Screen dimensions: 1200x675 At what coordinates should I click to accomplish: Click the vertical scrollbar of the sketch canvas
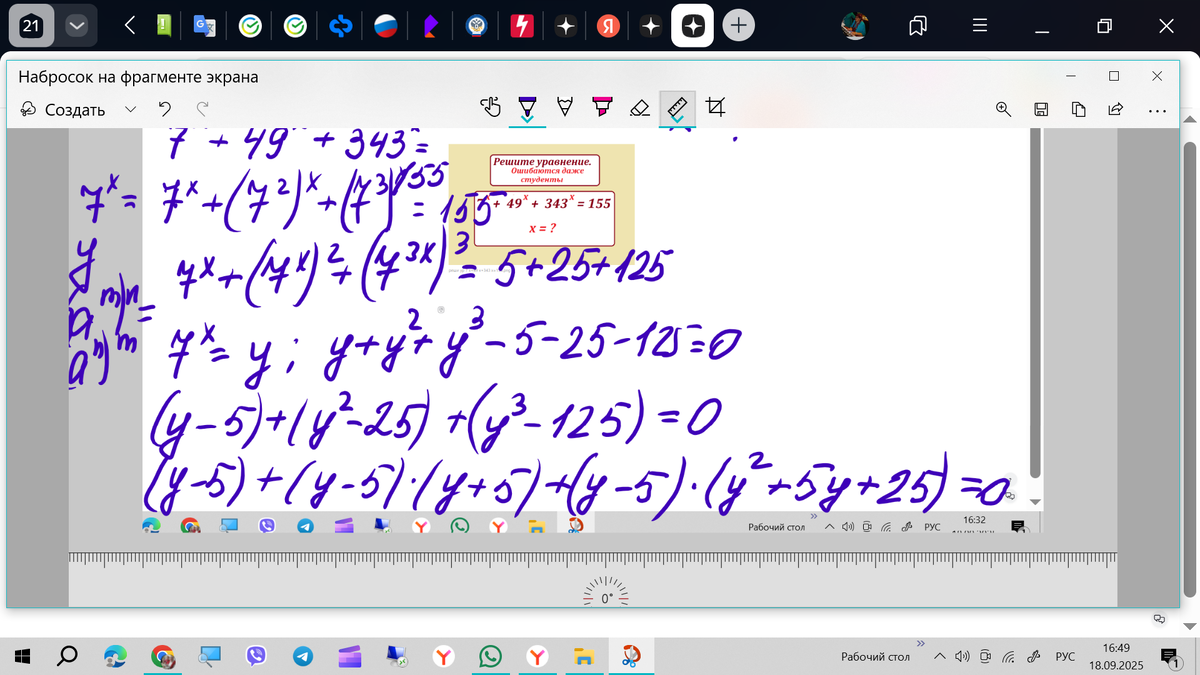click(1036, 303)
